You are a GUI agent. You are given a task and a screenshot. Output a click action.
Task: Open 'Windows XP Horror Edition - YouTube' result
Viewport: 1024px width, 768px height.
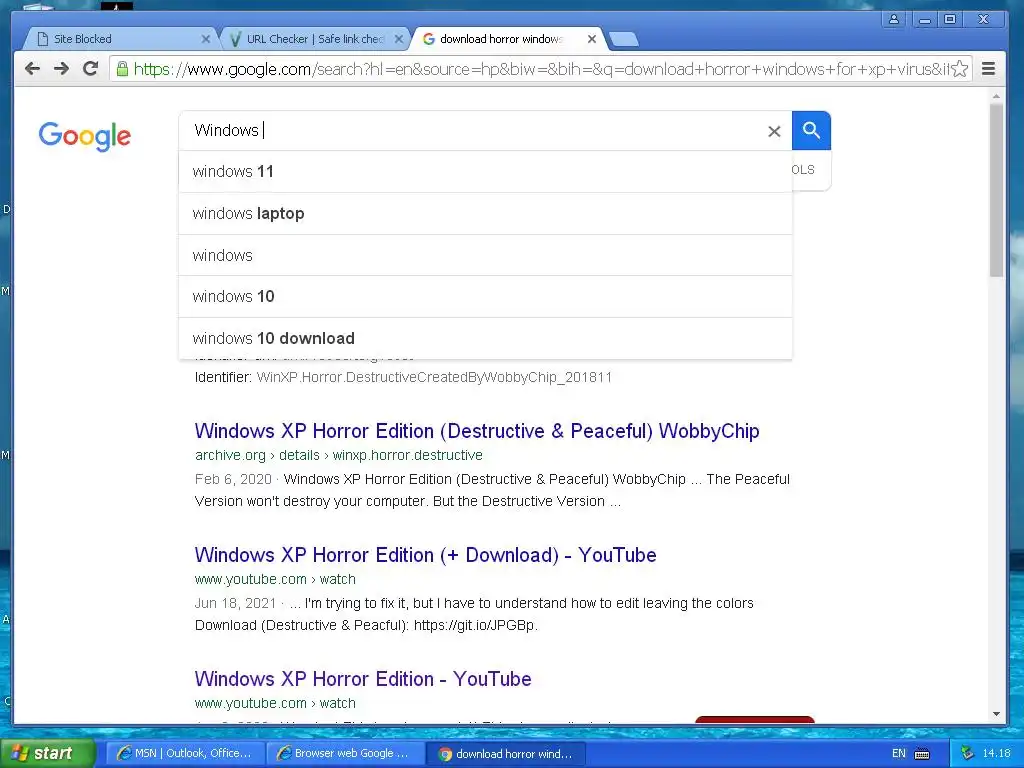pos(363,679)
